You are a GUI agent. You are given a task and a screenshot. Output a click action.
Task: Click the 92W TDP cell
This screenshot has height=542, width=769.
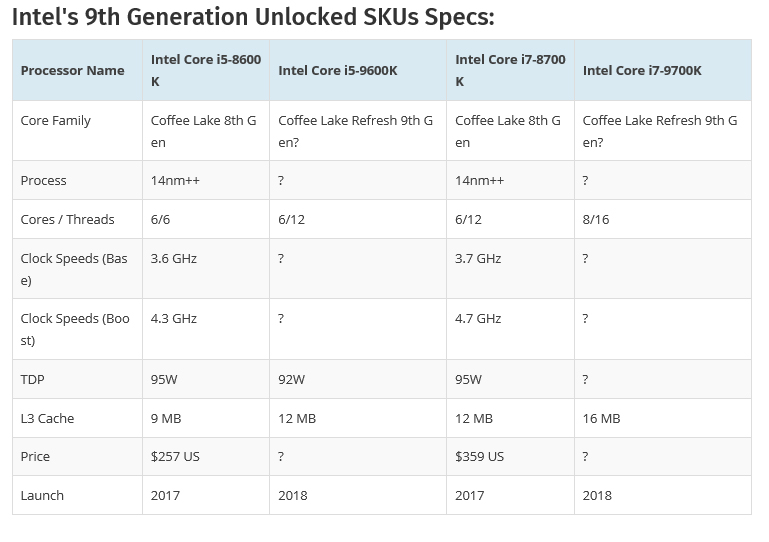coord(291,379)
